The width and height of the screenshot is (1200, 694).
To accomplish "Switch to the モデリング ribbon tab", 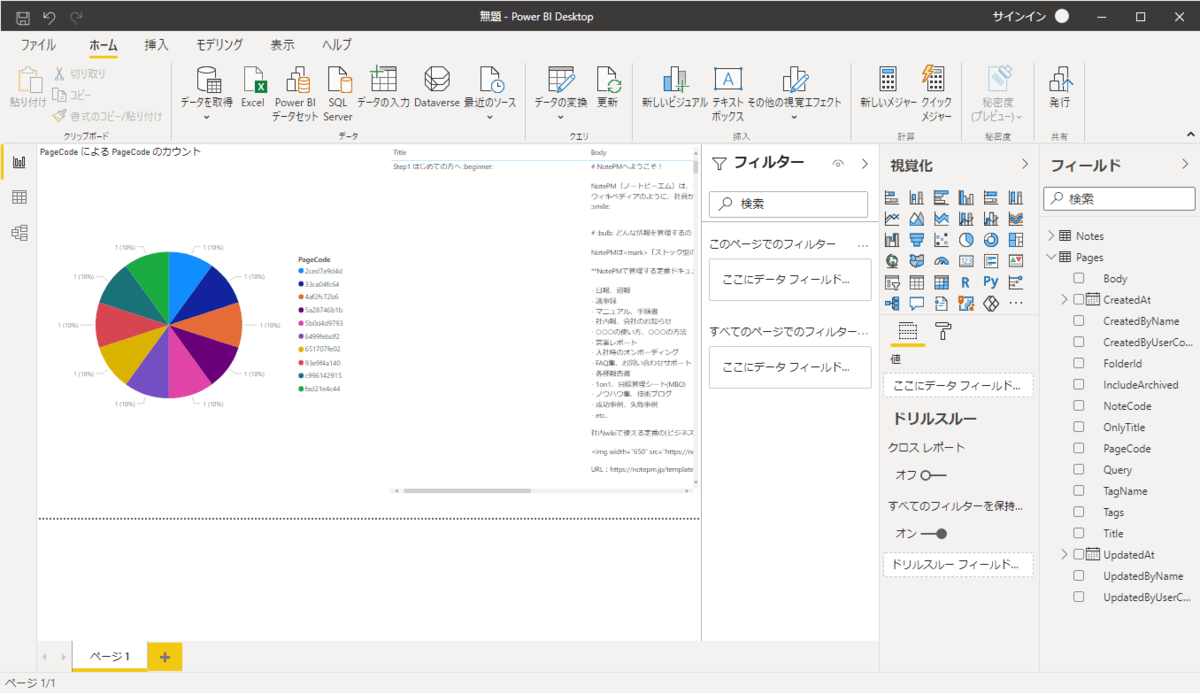I will click(x=219, y=45).
